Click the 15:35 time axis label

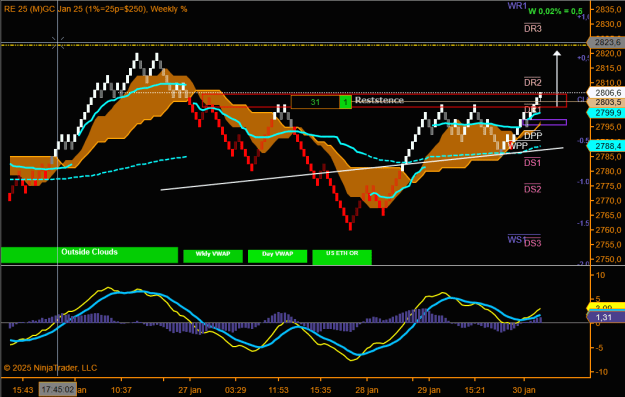point(320,390)
